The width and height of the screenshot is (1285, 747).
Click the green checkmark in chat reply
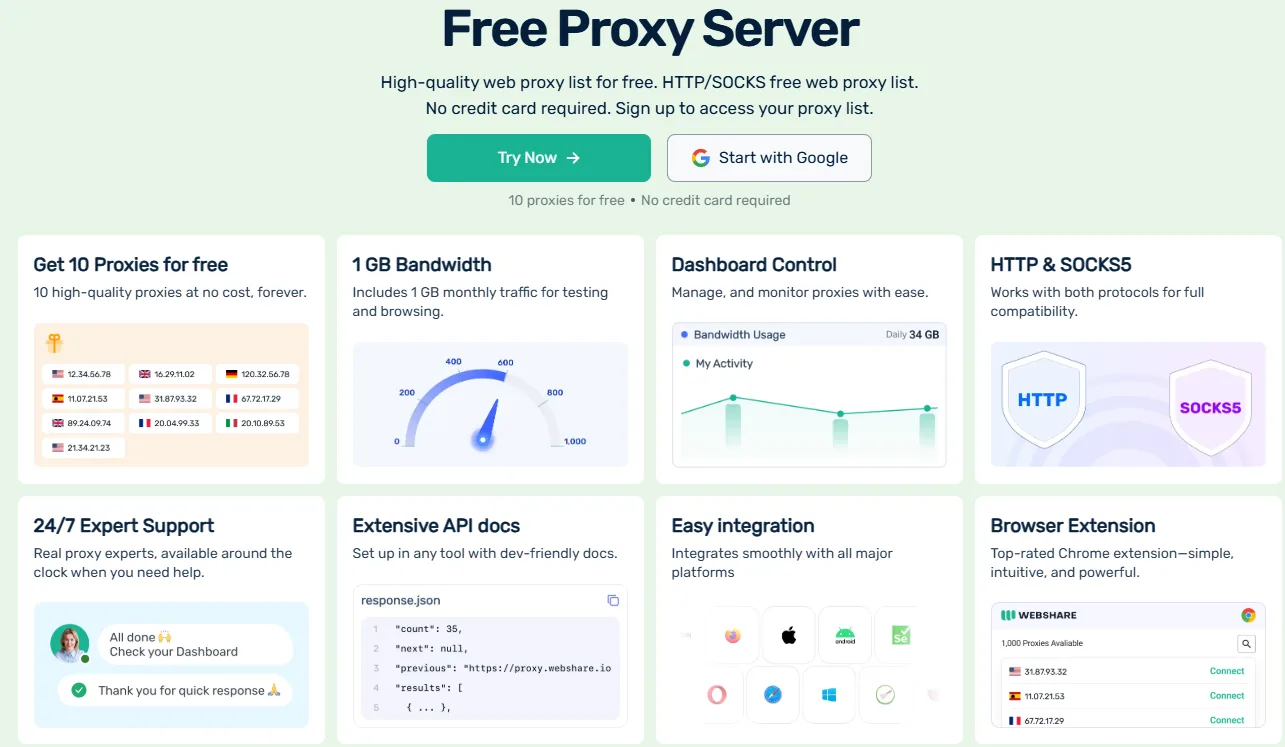[79, 690]
